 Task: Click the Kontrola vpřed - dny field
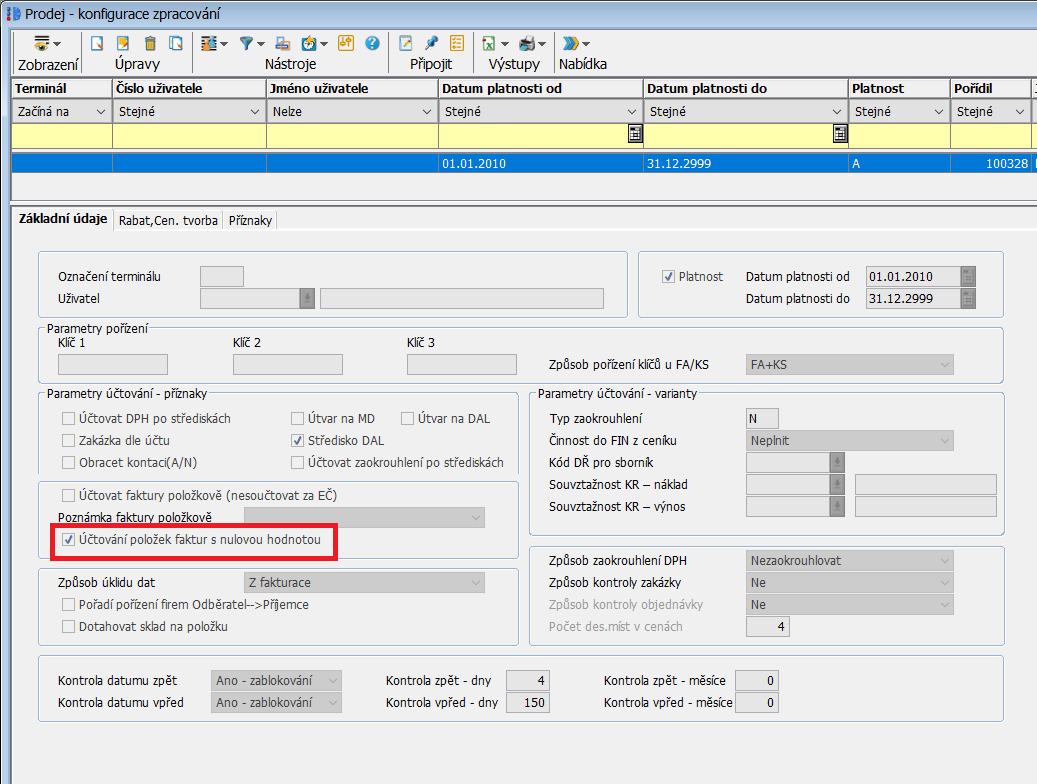(528, 703)
